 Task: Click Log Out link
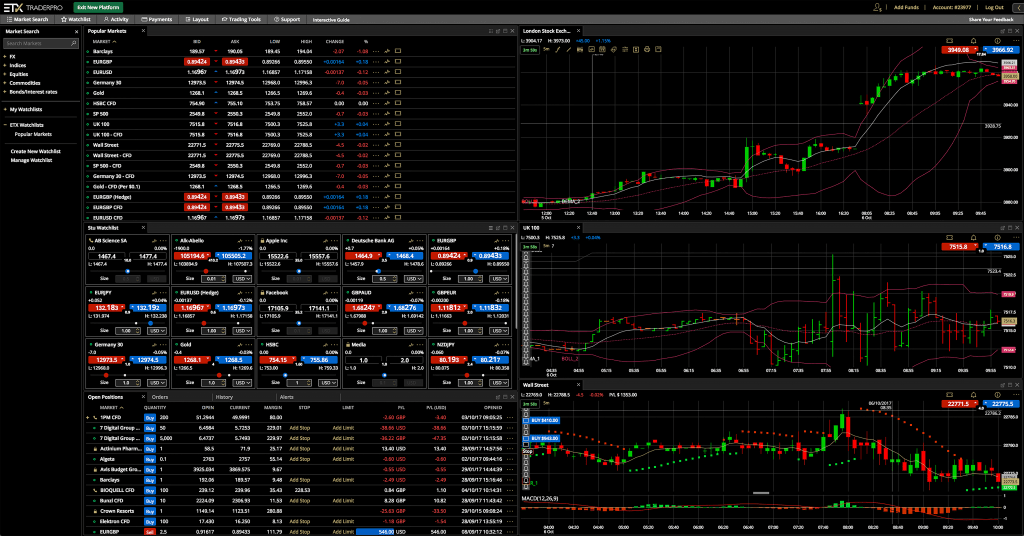point(994,7)
